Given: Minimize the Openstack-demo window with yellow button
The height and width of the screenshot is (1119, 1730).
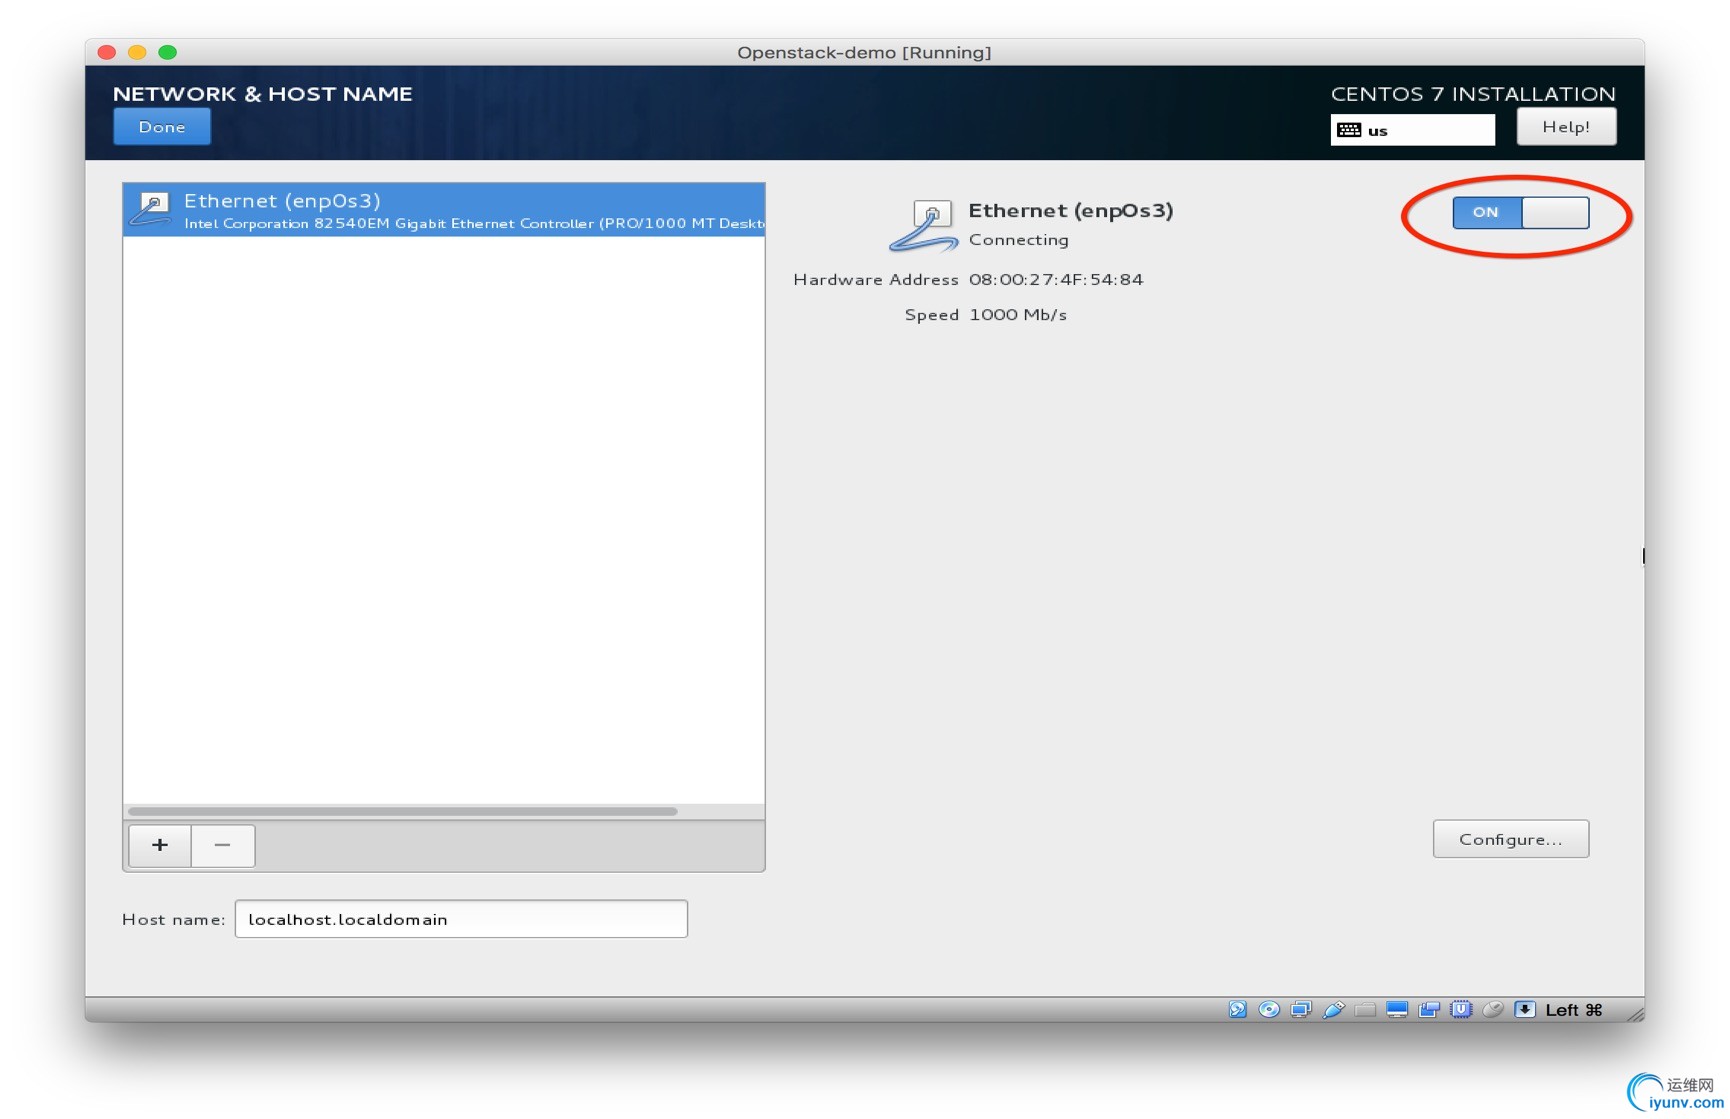Looking at the screenshot, I should click(x=137, y=52).
